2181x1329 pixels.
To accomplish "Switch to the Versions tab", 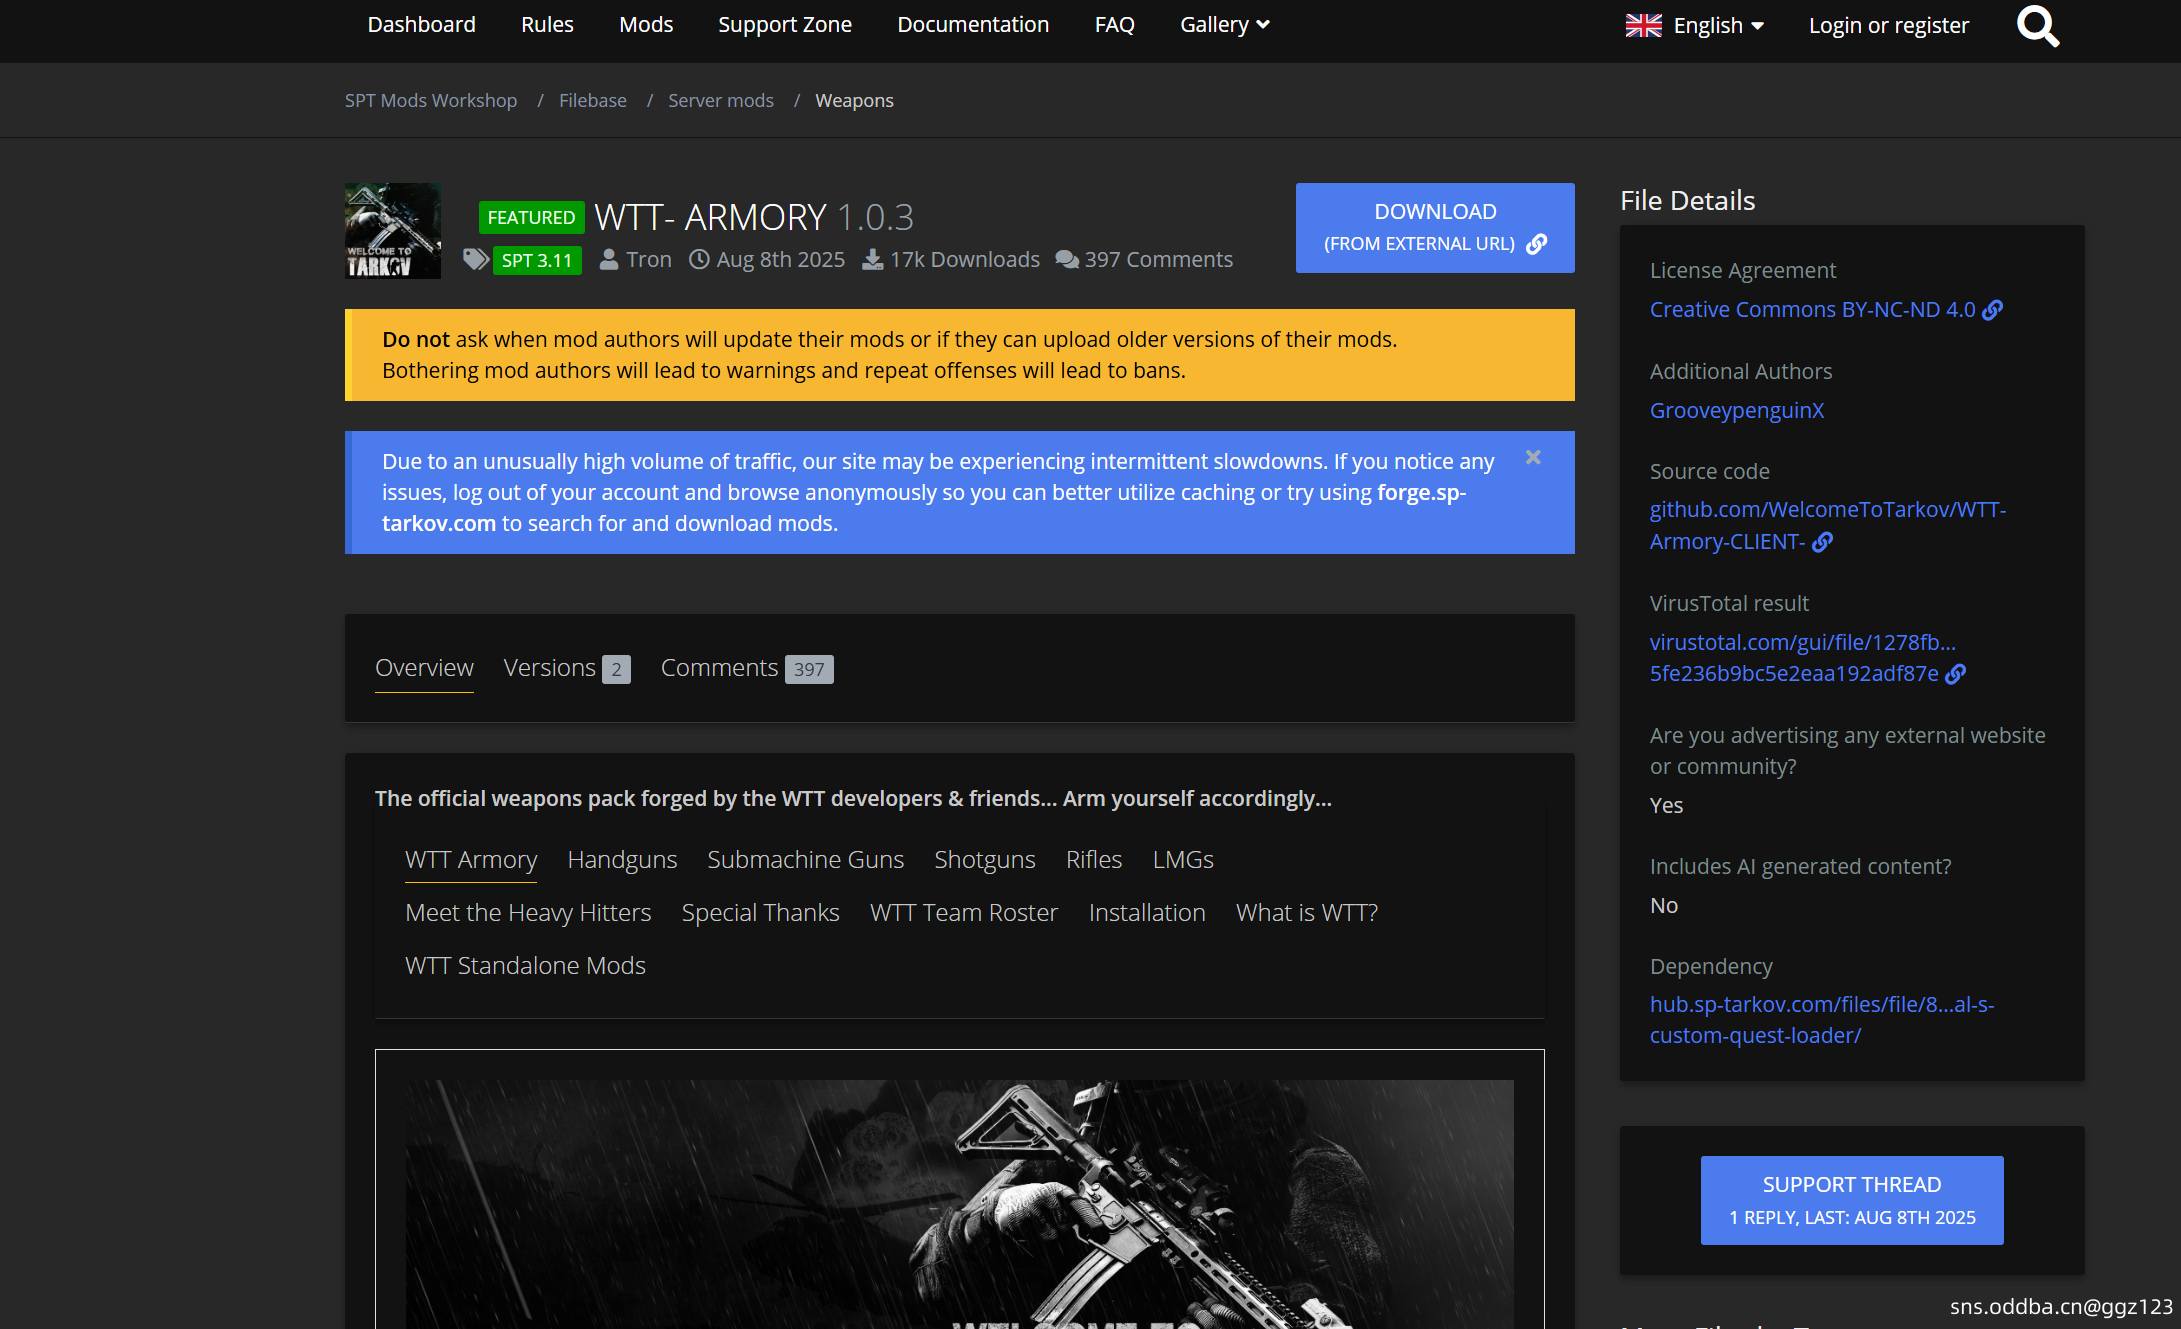I will 566,668.
